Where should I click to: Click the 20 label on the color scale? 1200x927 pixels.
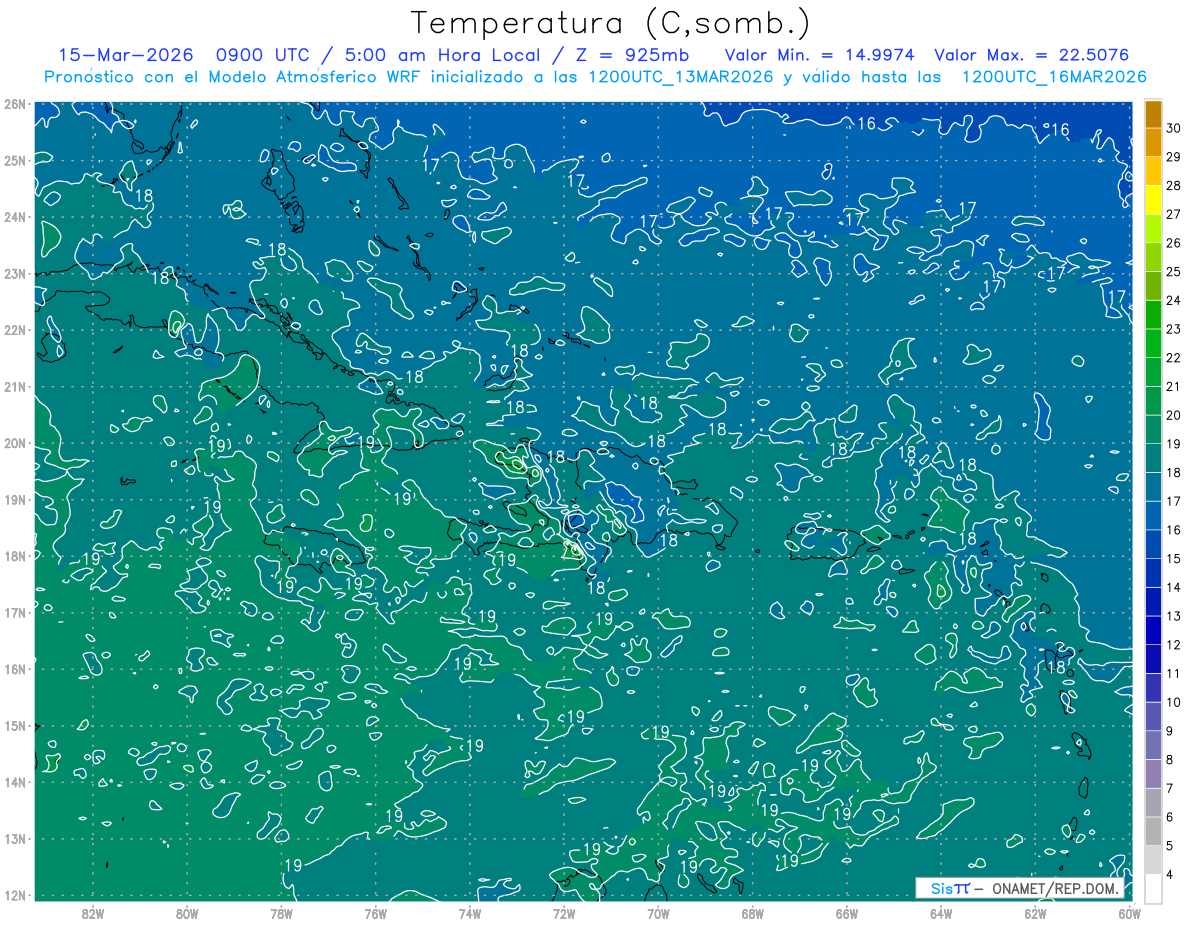pos(1174,415)
